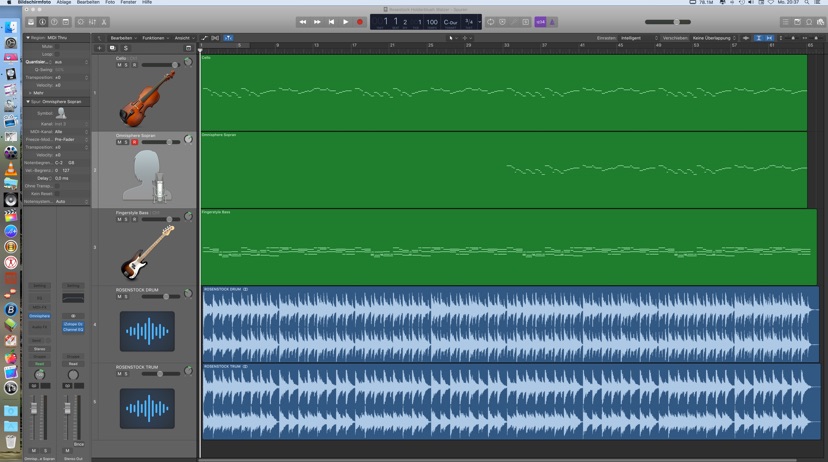Show automation curve icon in tracks menu bar
828x462 pixels.
coord(204,38)
